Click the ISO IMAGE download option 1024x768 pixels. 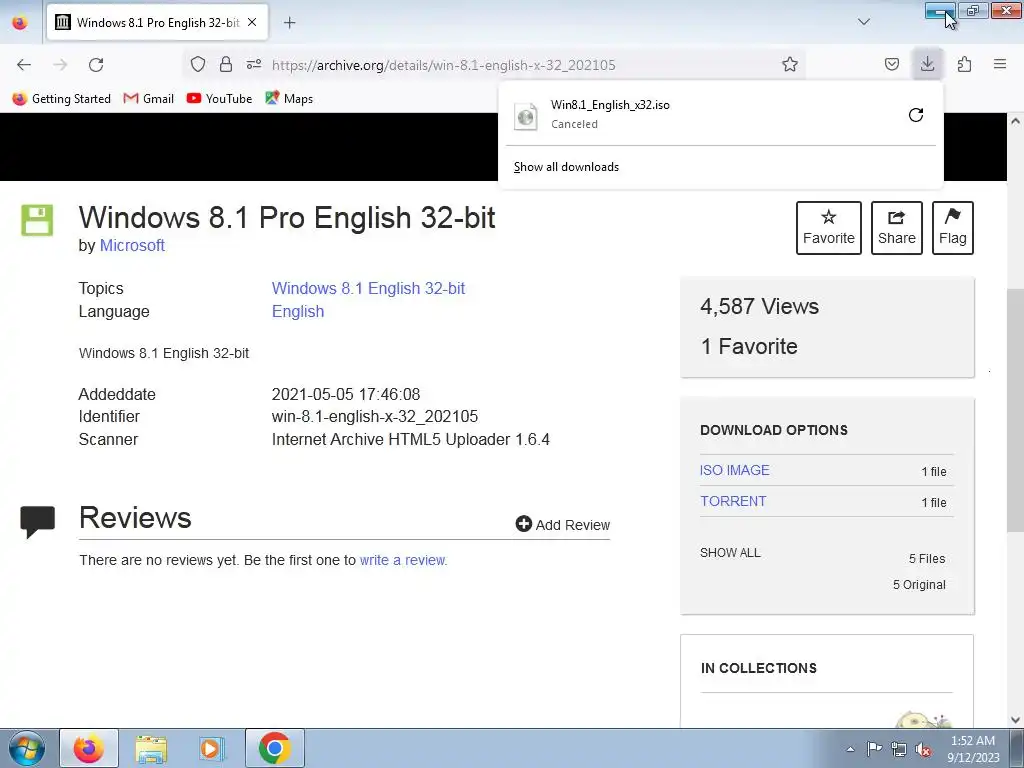coord(735,470)
